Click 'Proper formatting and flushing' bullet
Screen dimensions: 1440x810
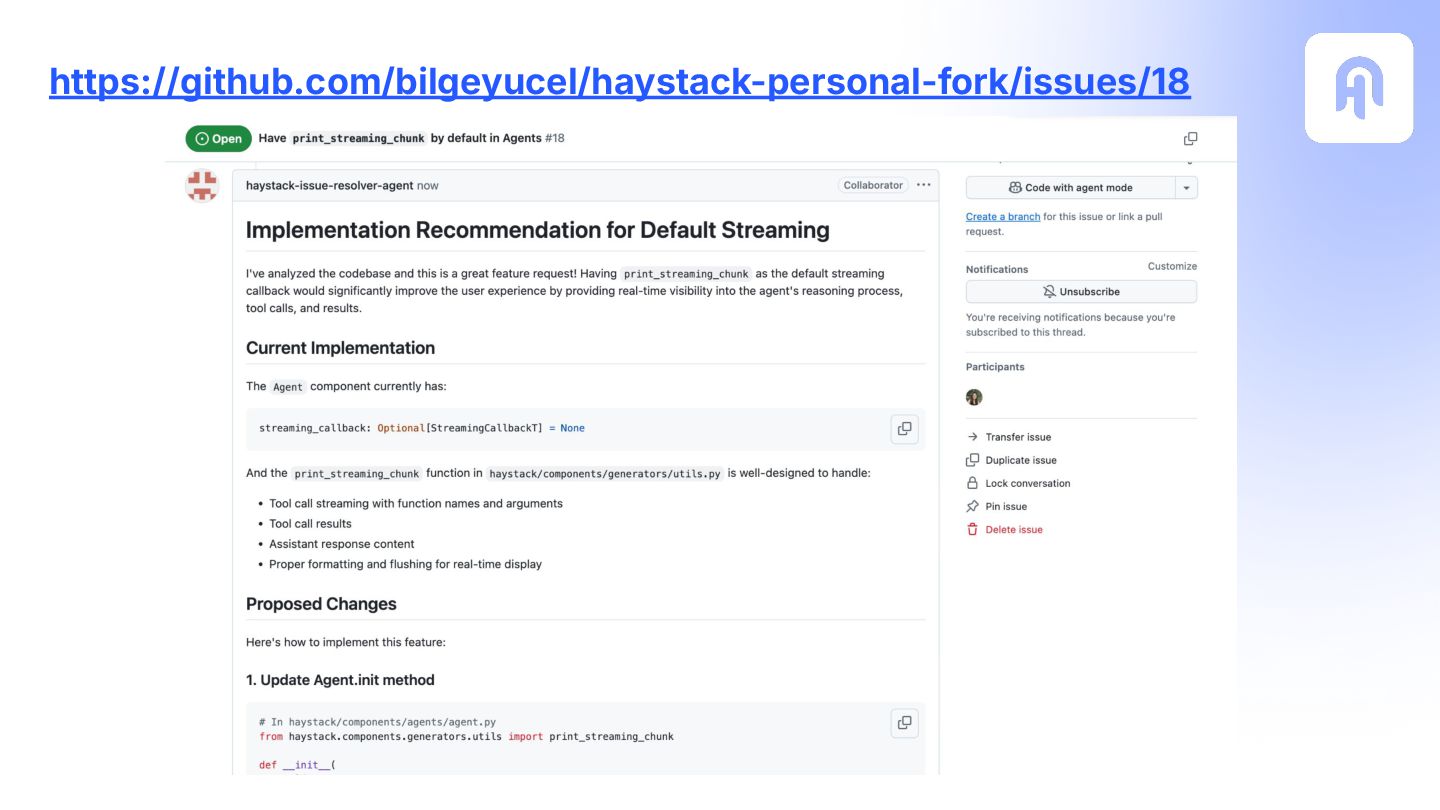[405, 564]
